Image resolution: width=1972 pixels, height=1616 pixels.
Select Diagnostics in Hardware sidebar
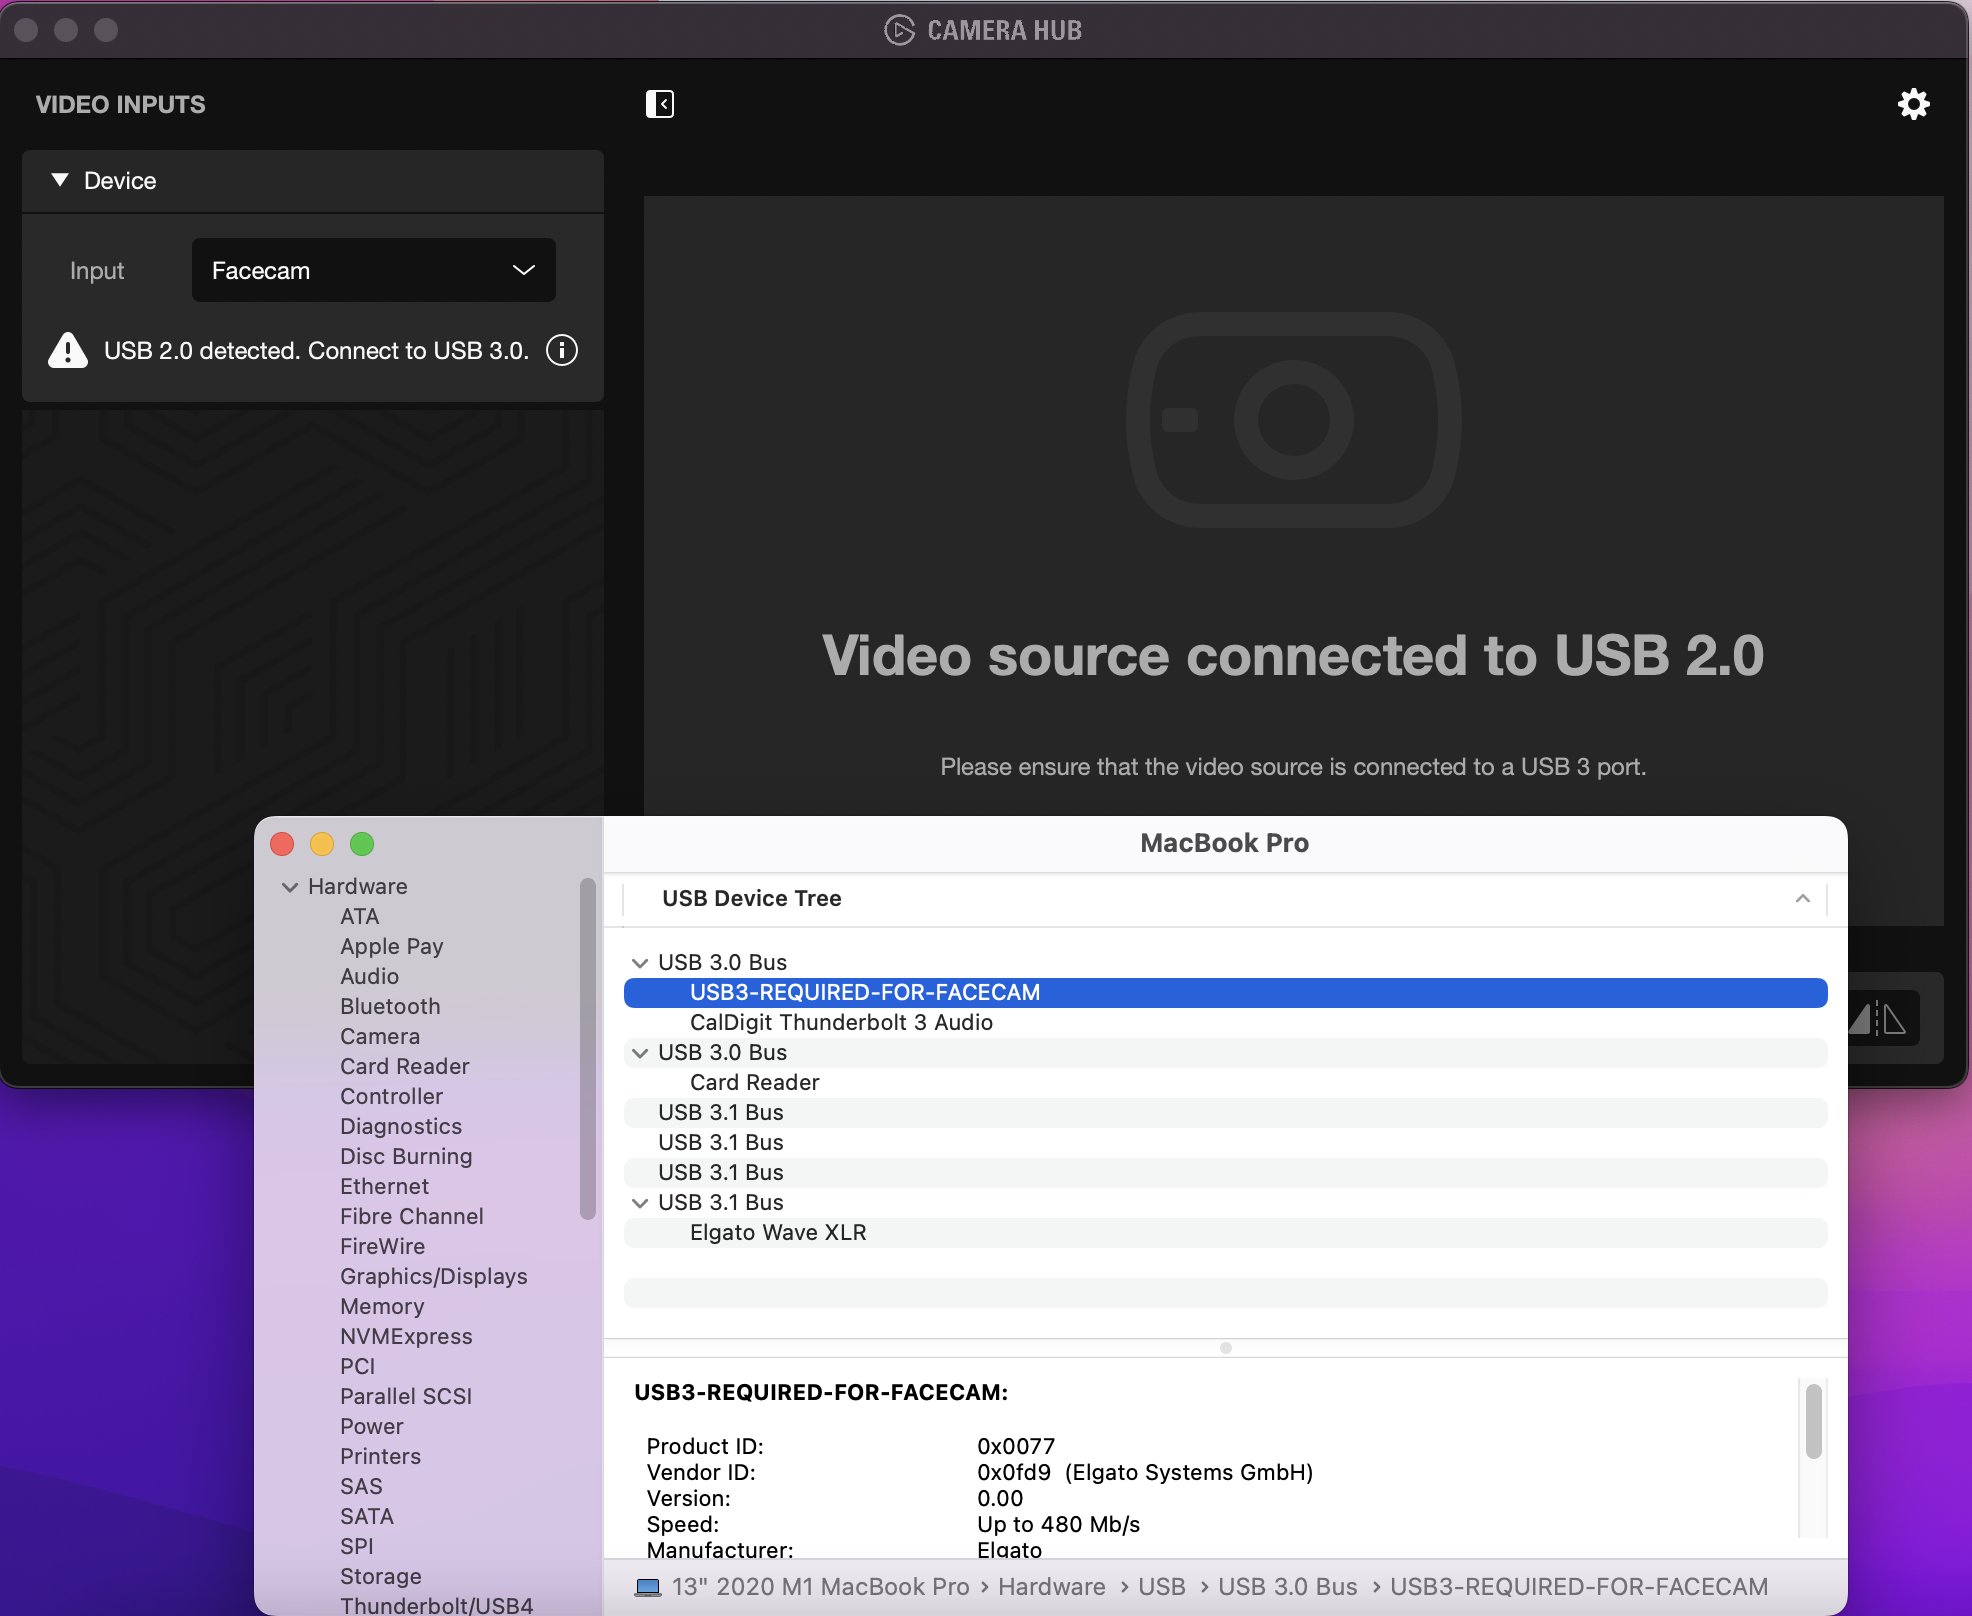click(x=401, y=1126)
